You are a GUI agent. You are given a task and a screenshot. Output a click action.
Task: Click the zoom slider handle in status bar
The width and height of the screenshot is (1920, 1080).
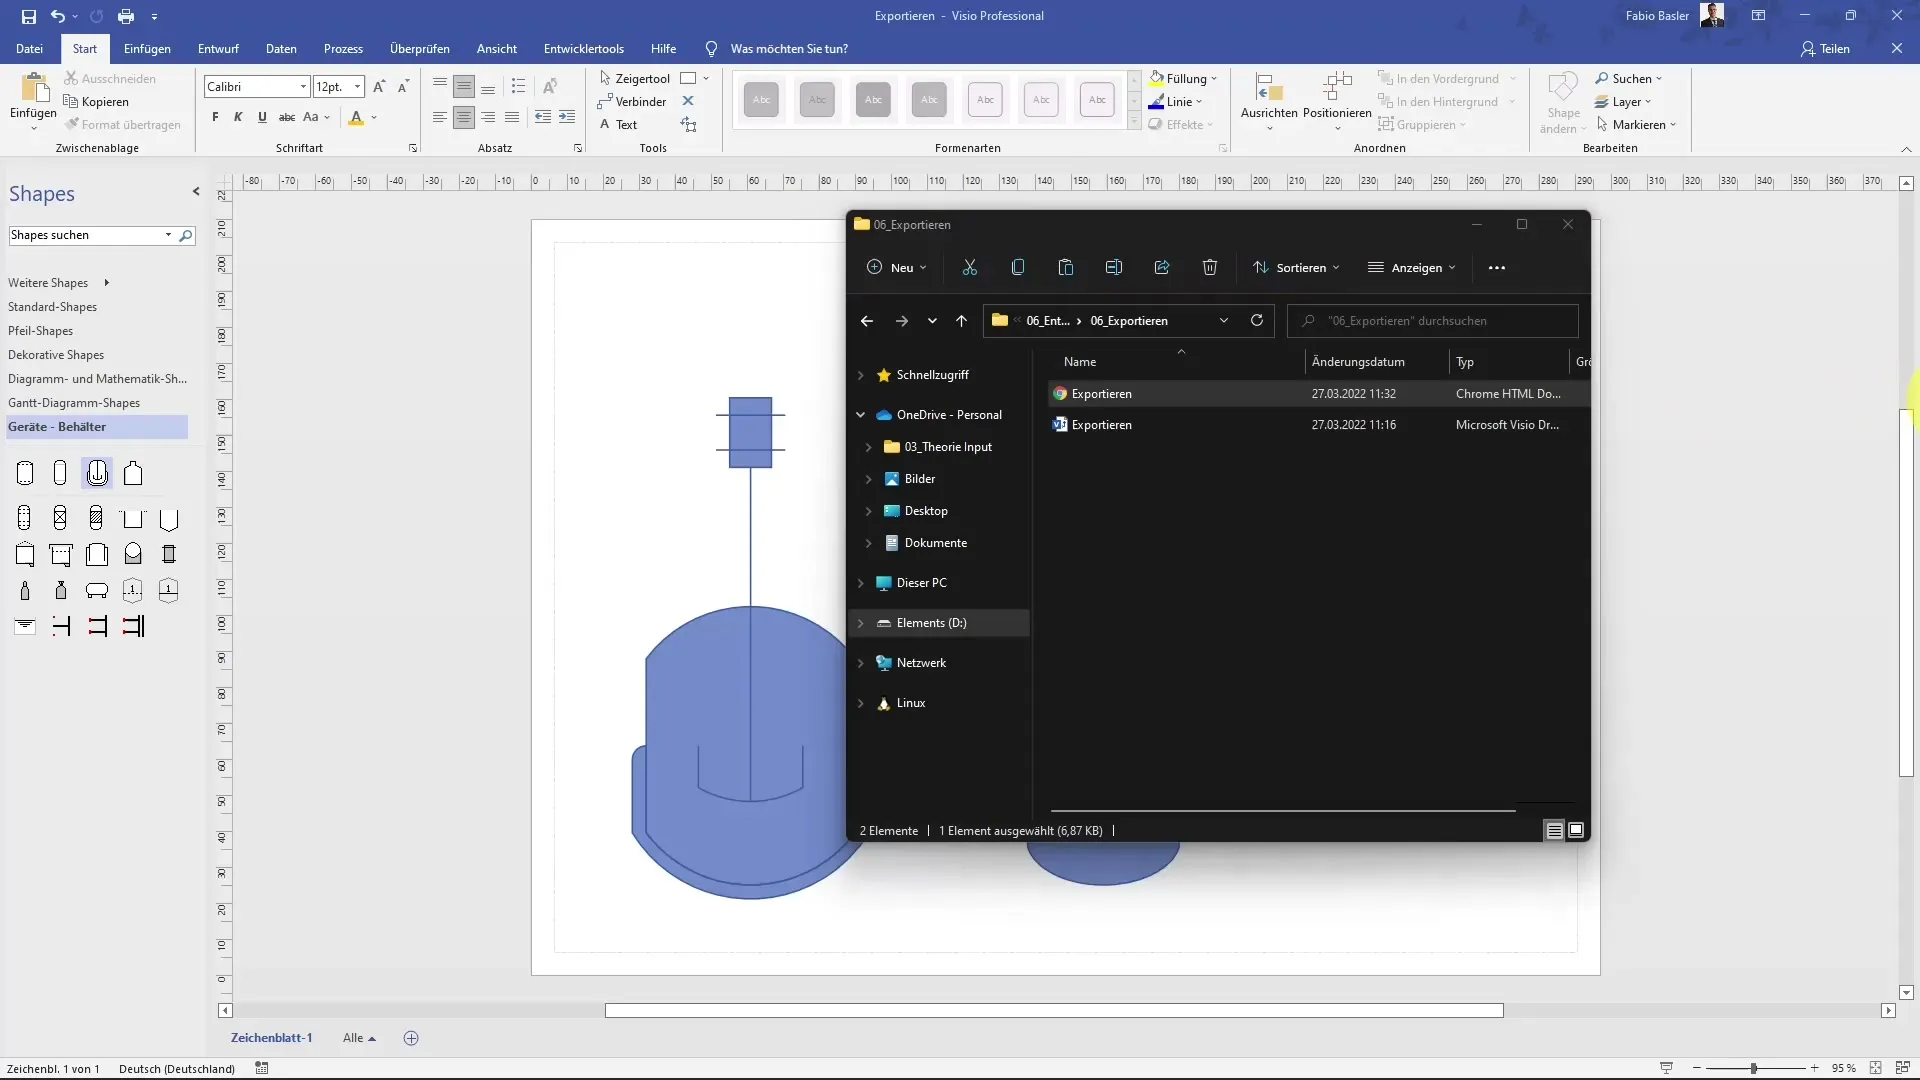coord(1754,1068)
